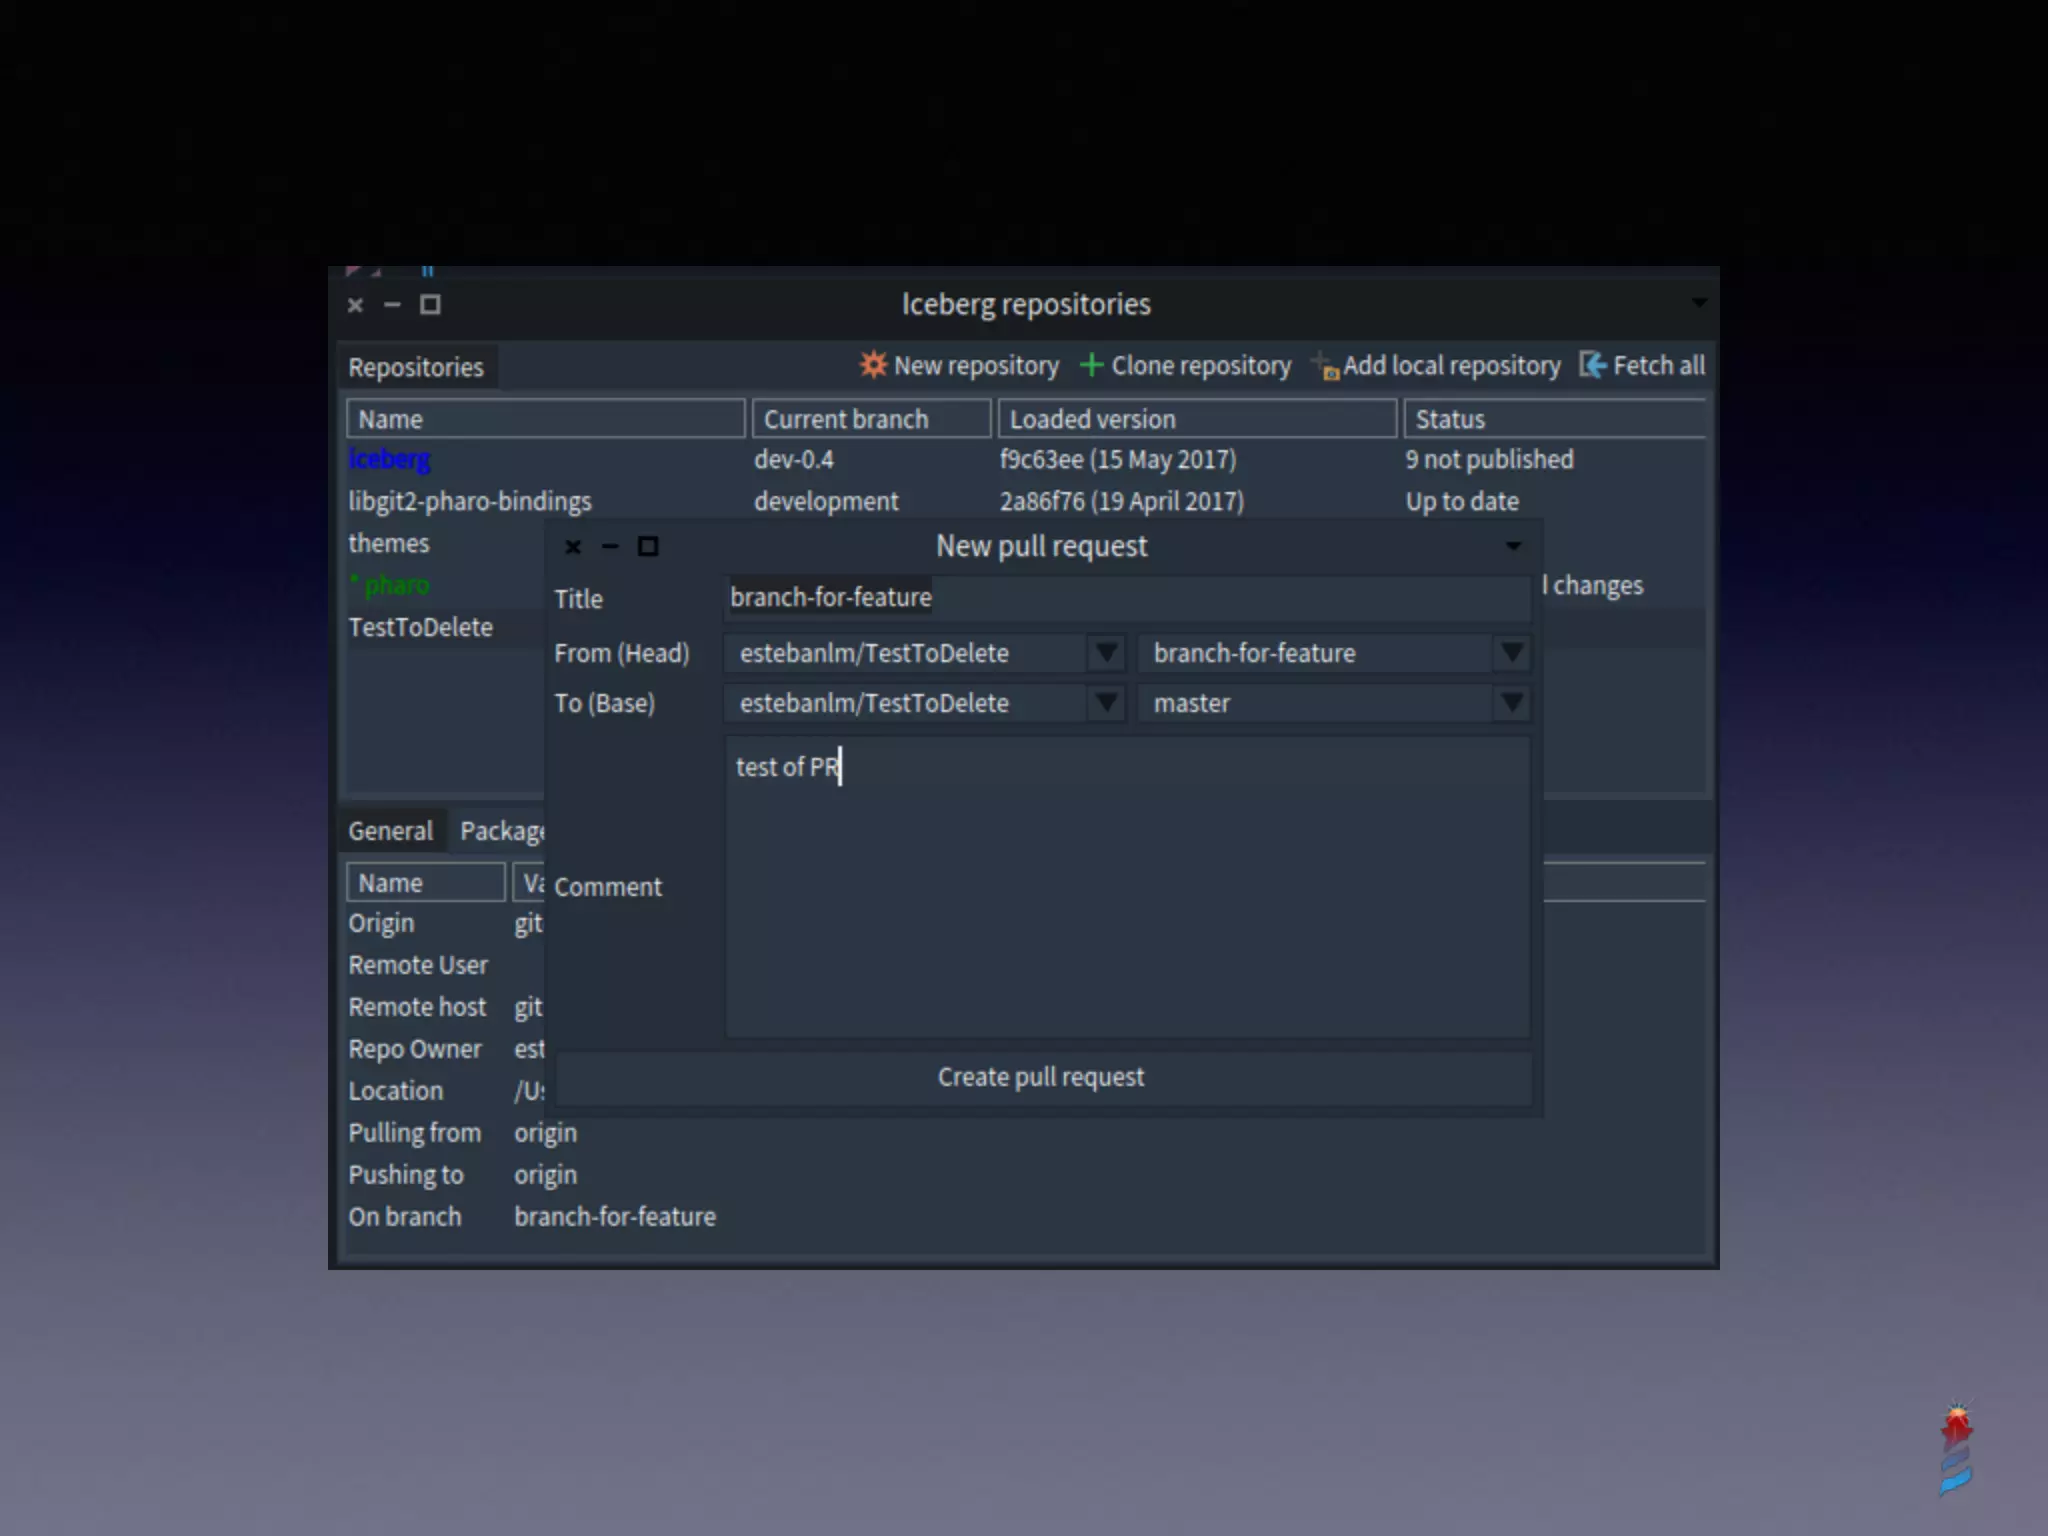Open the master base branch dropdown

(1511, 703)
